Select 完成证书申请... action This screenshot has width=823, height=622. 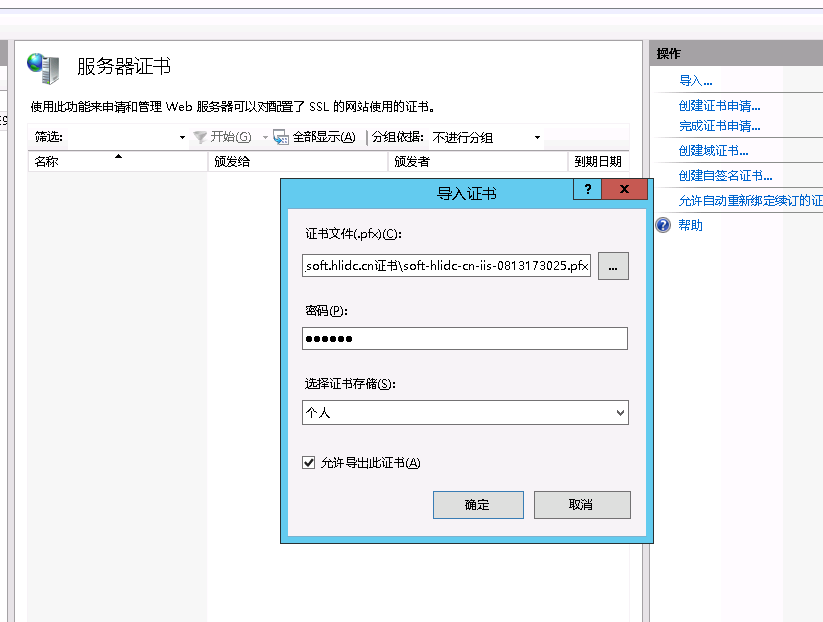coord(719,126)
